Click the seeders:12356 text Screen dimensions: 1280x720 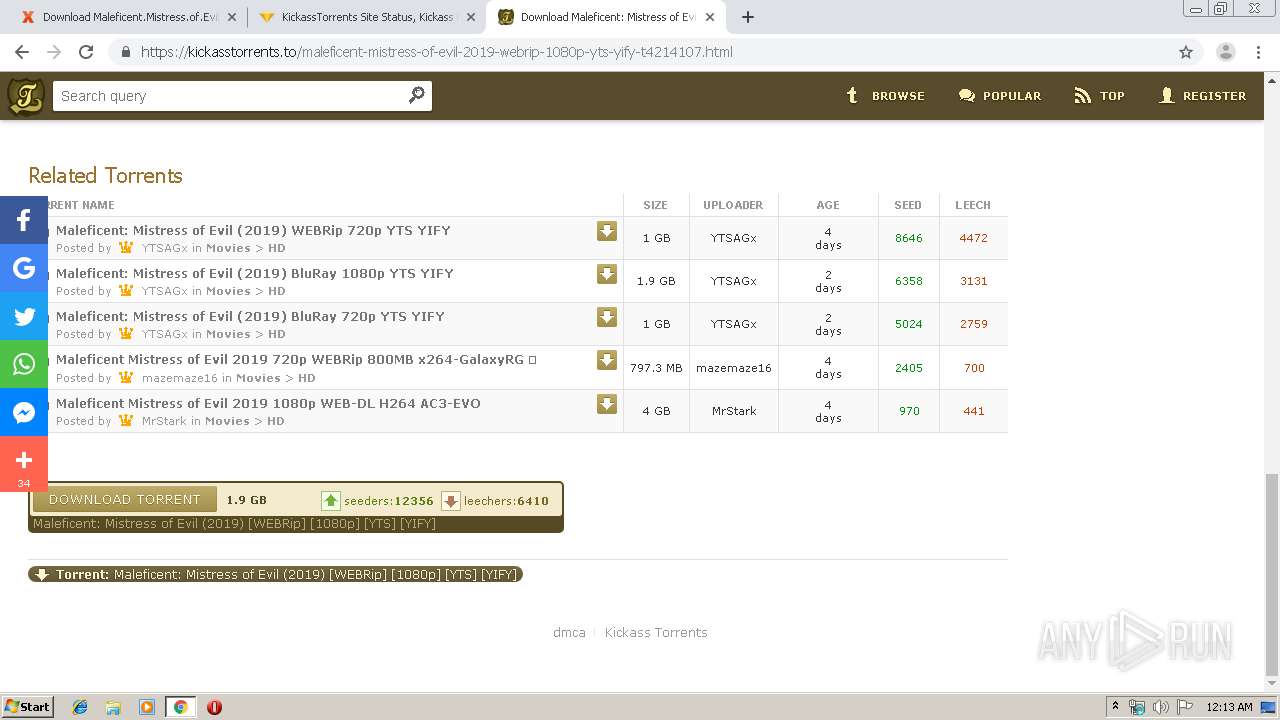pos(389,501)
